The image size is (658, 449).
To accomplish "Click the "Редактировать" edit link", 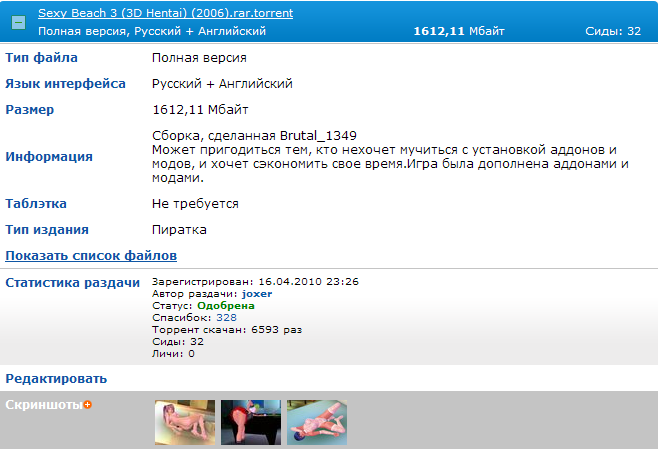I will pyautogui.click(x=56, y=379).
